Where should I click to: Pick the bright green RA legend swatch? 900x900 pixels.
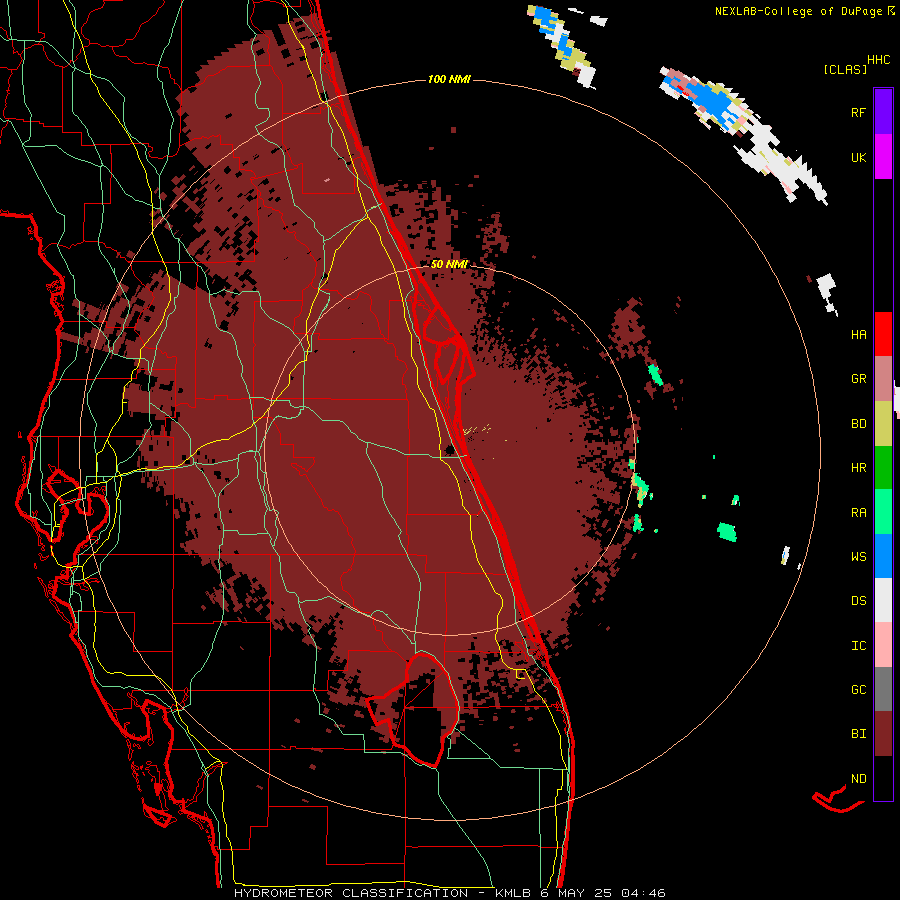(883, 512)
